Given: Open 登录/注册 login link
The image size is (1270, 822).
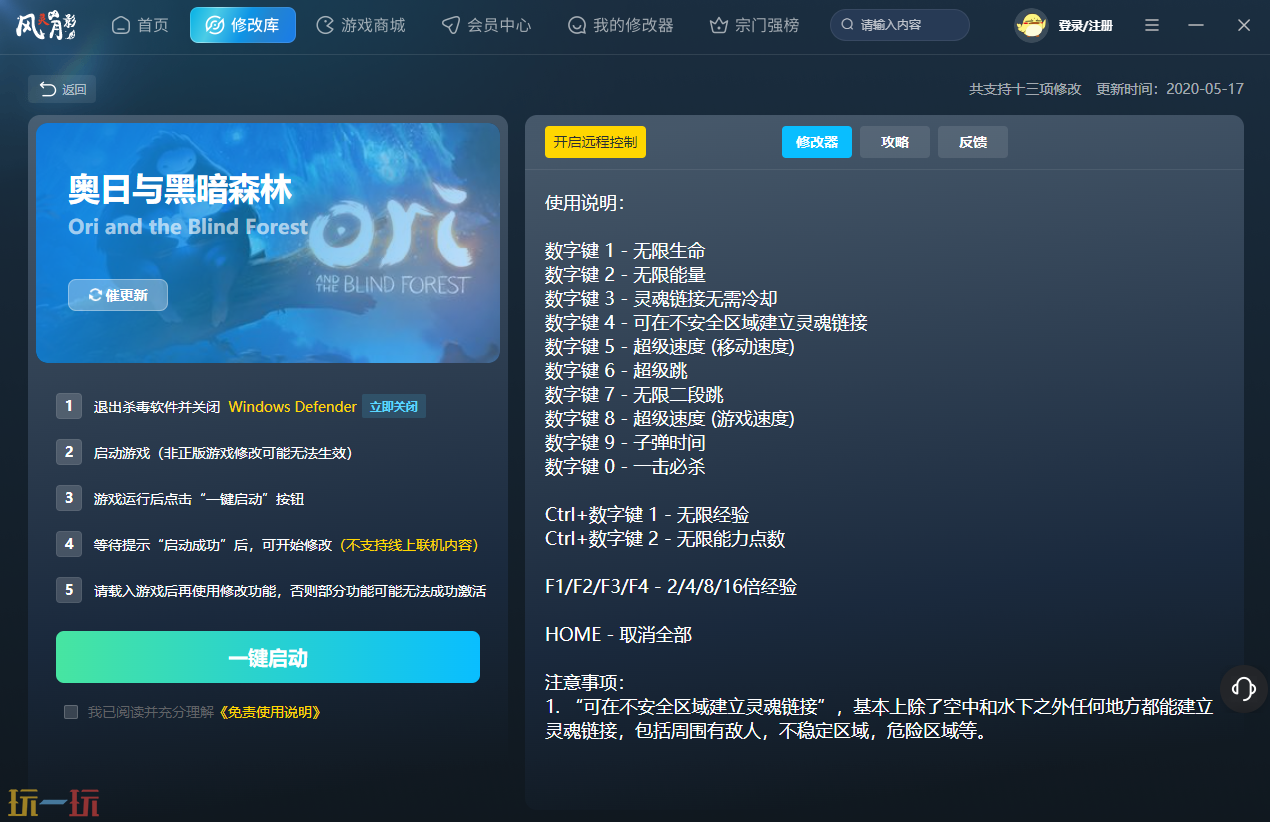Looking at the screenshot, I should tap(1086, 25).
